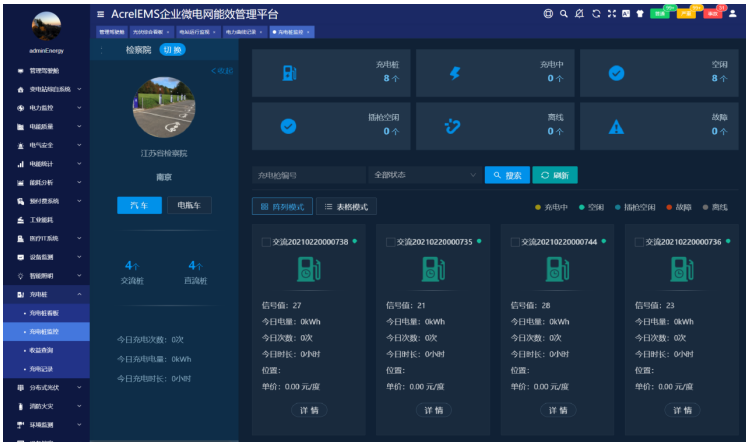Viewport: 746px width, 442px height.
Task: Click the 切换 station switch button
Action: pyautogui.click(x=172, y=50)
